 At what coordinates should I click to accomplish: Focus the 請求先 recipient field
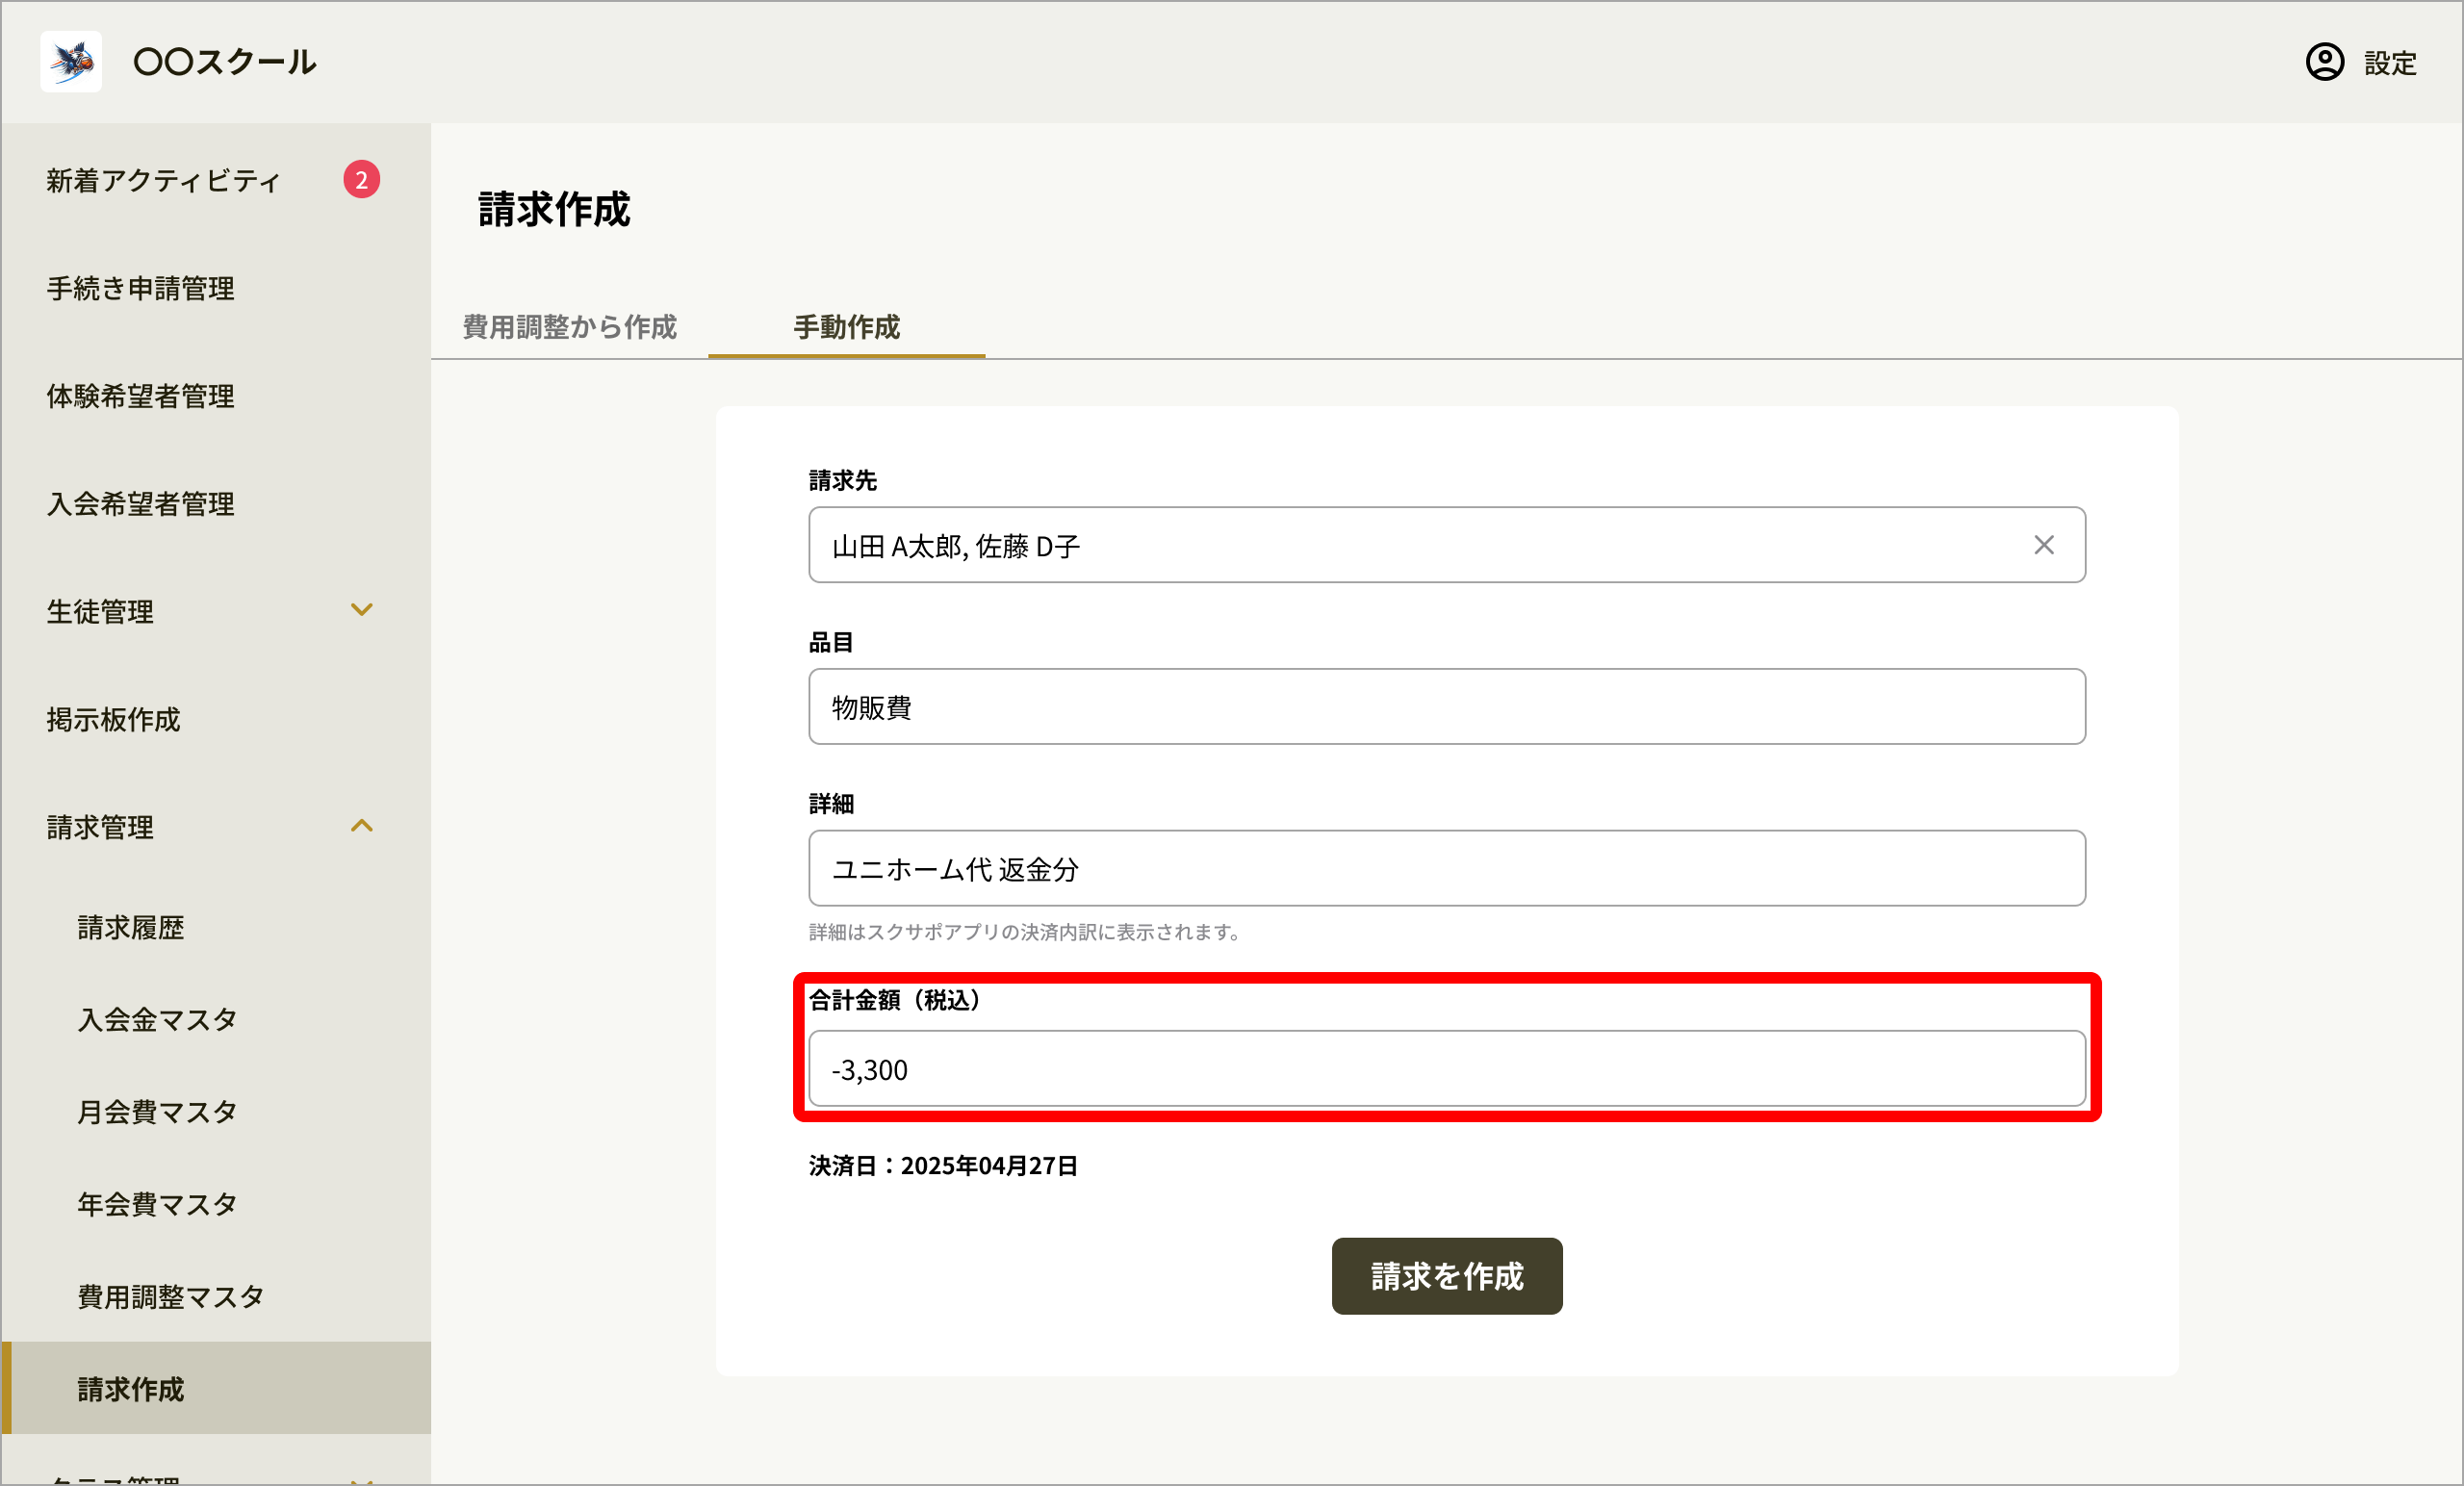[x=1446, y=545]
